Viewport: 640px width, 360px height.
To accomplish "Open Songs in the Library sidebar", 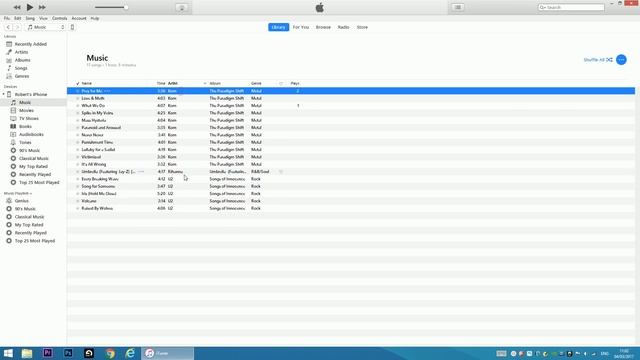I will [x=21, y=68].
